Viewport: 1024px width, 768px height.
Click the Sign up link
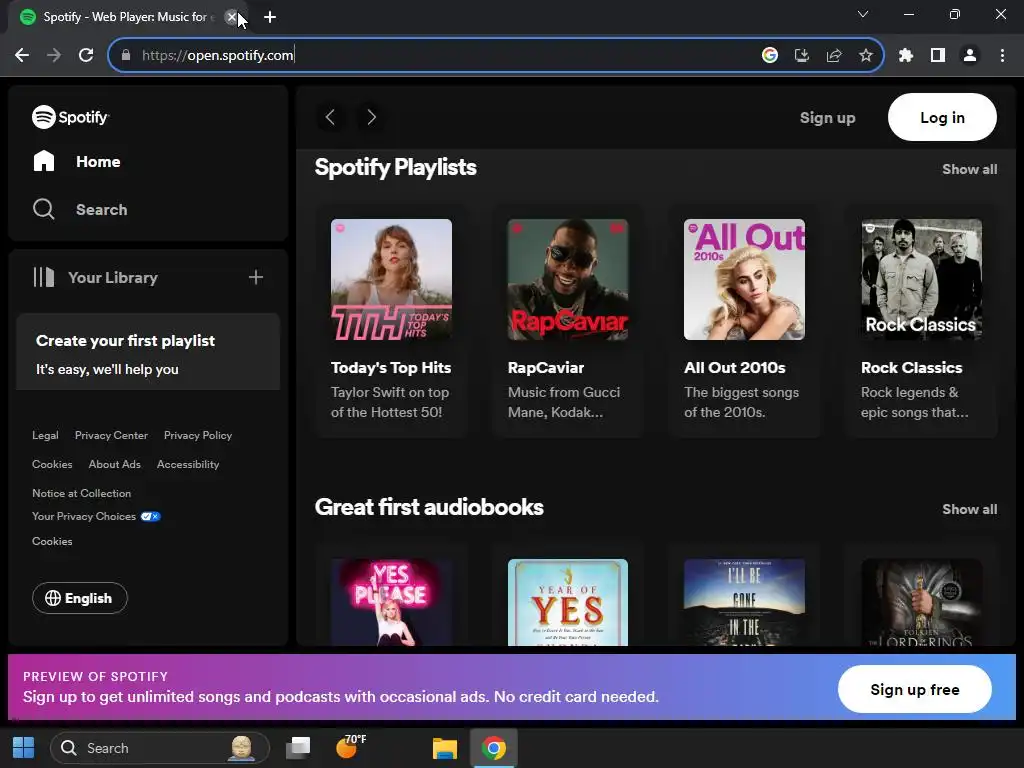[827, 118]
